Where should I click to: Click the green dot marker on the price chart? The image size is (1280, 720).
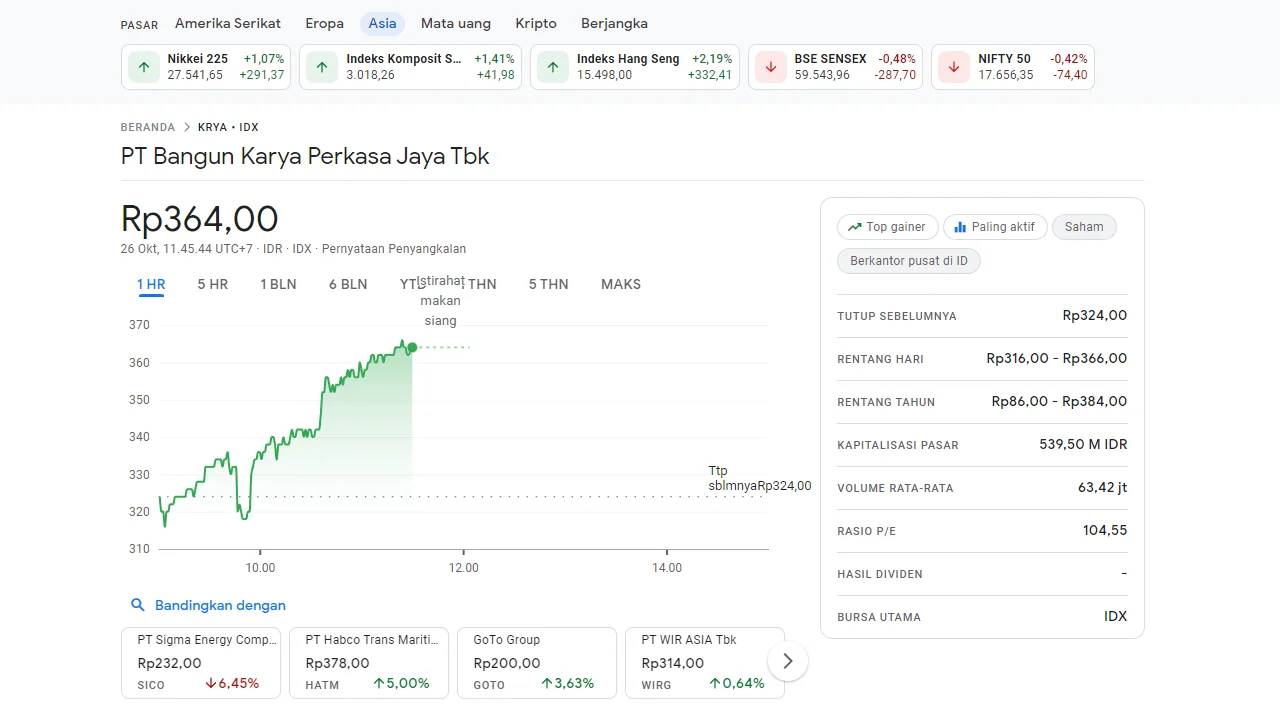411,348
